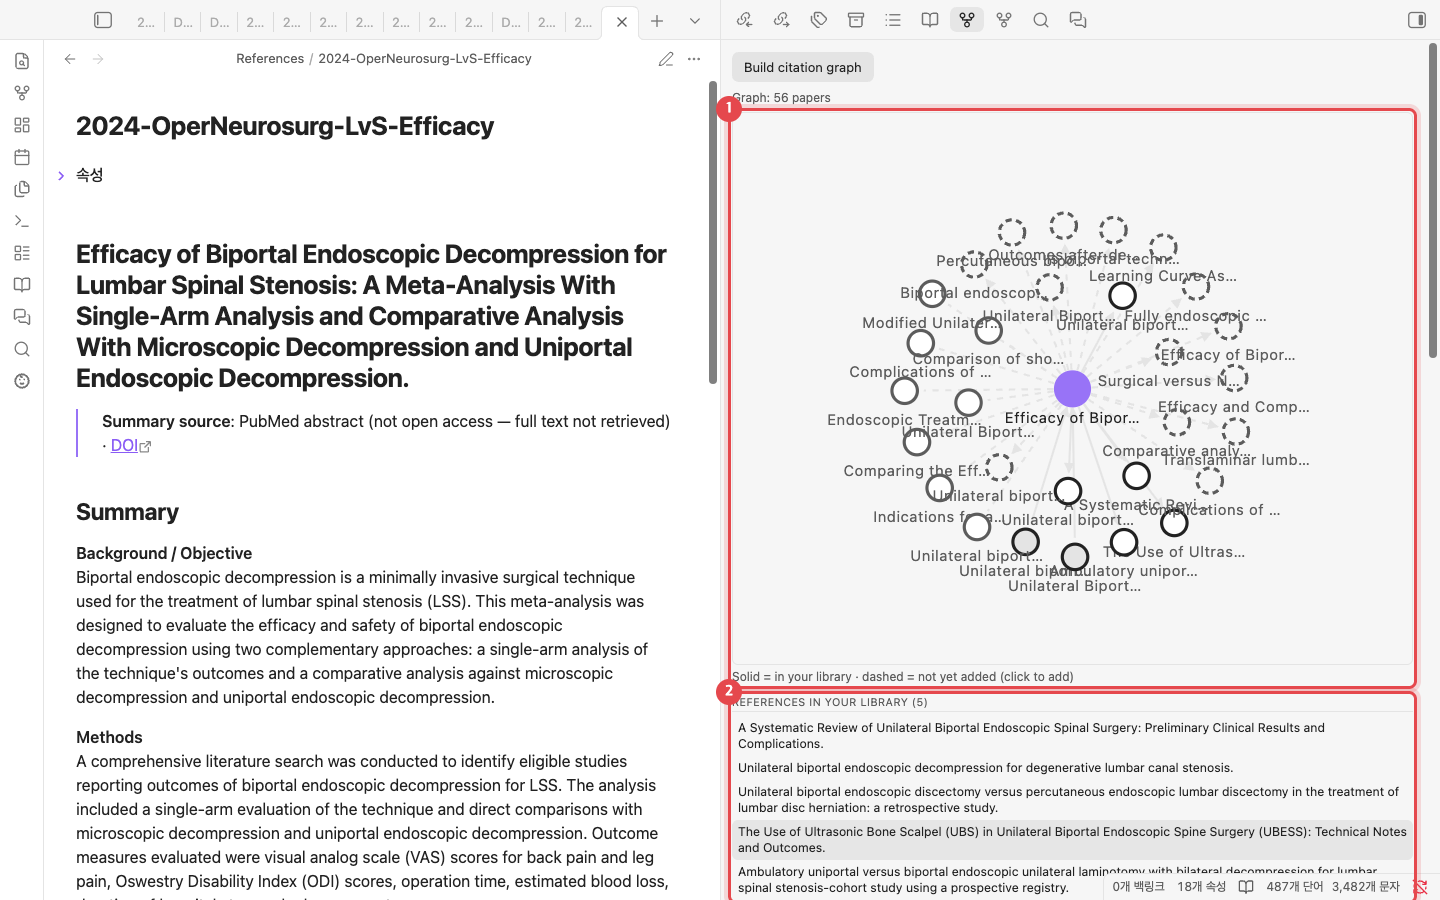The height and width of the screenshot is (900, 1440).
Task: Click the purple central node in citation graph
Action: 1072,389
